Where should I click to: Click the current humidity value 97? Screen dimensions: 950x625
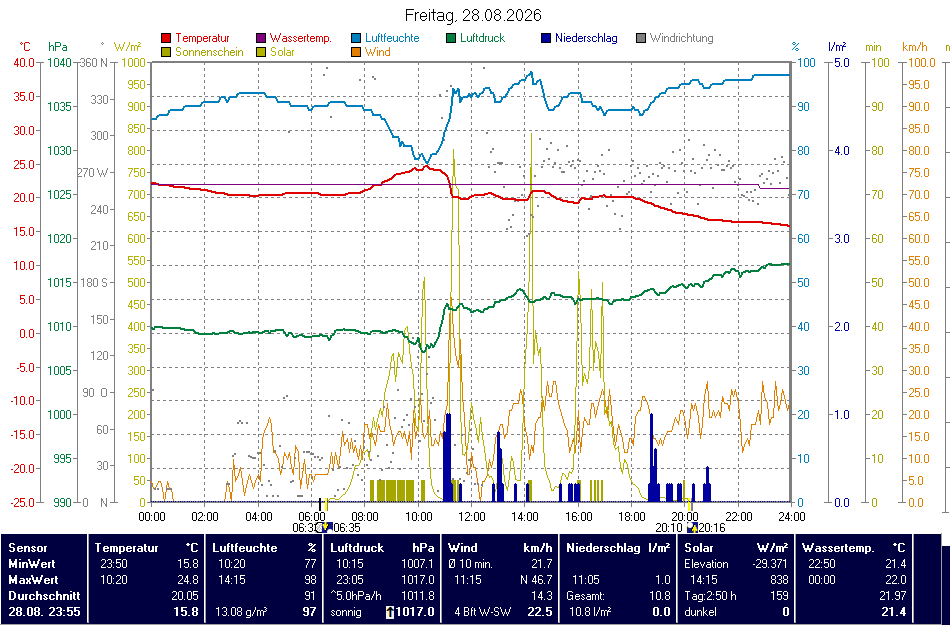pyautogui.click(x=310, y=612)
